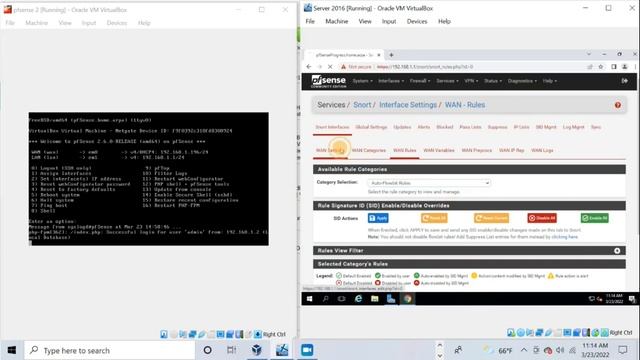This screenshot has width=640, height=360.
Task: Switch to Pass Lists tab
Action: click(x=470, y=127)
